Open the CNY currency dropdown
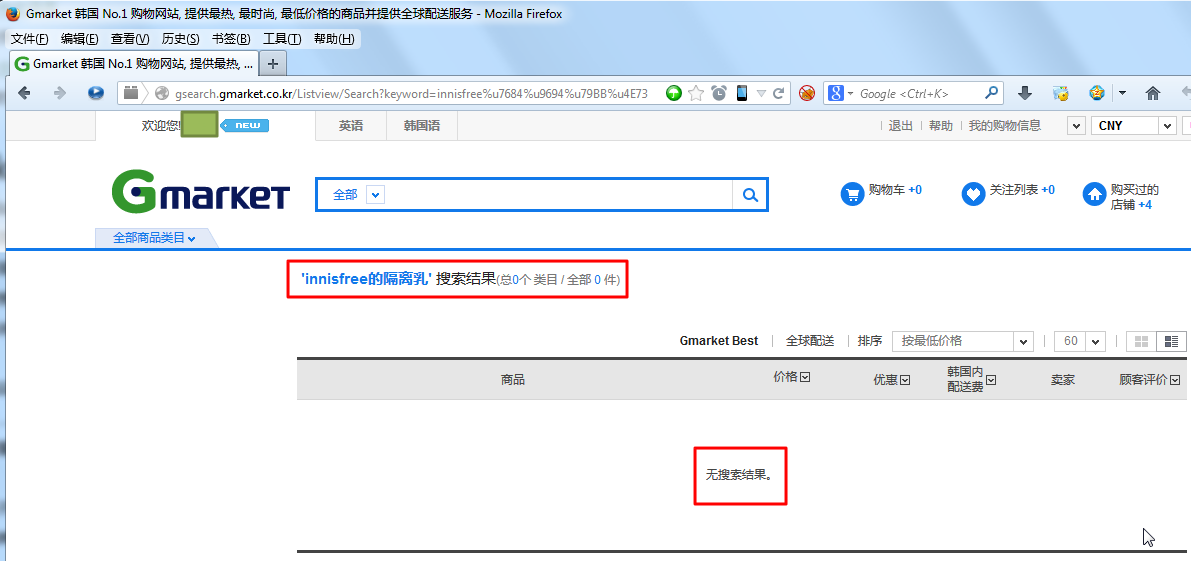 point(1134,126)
